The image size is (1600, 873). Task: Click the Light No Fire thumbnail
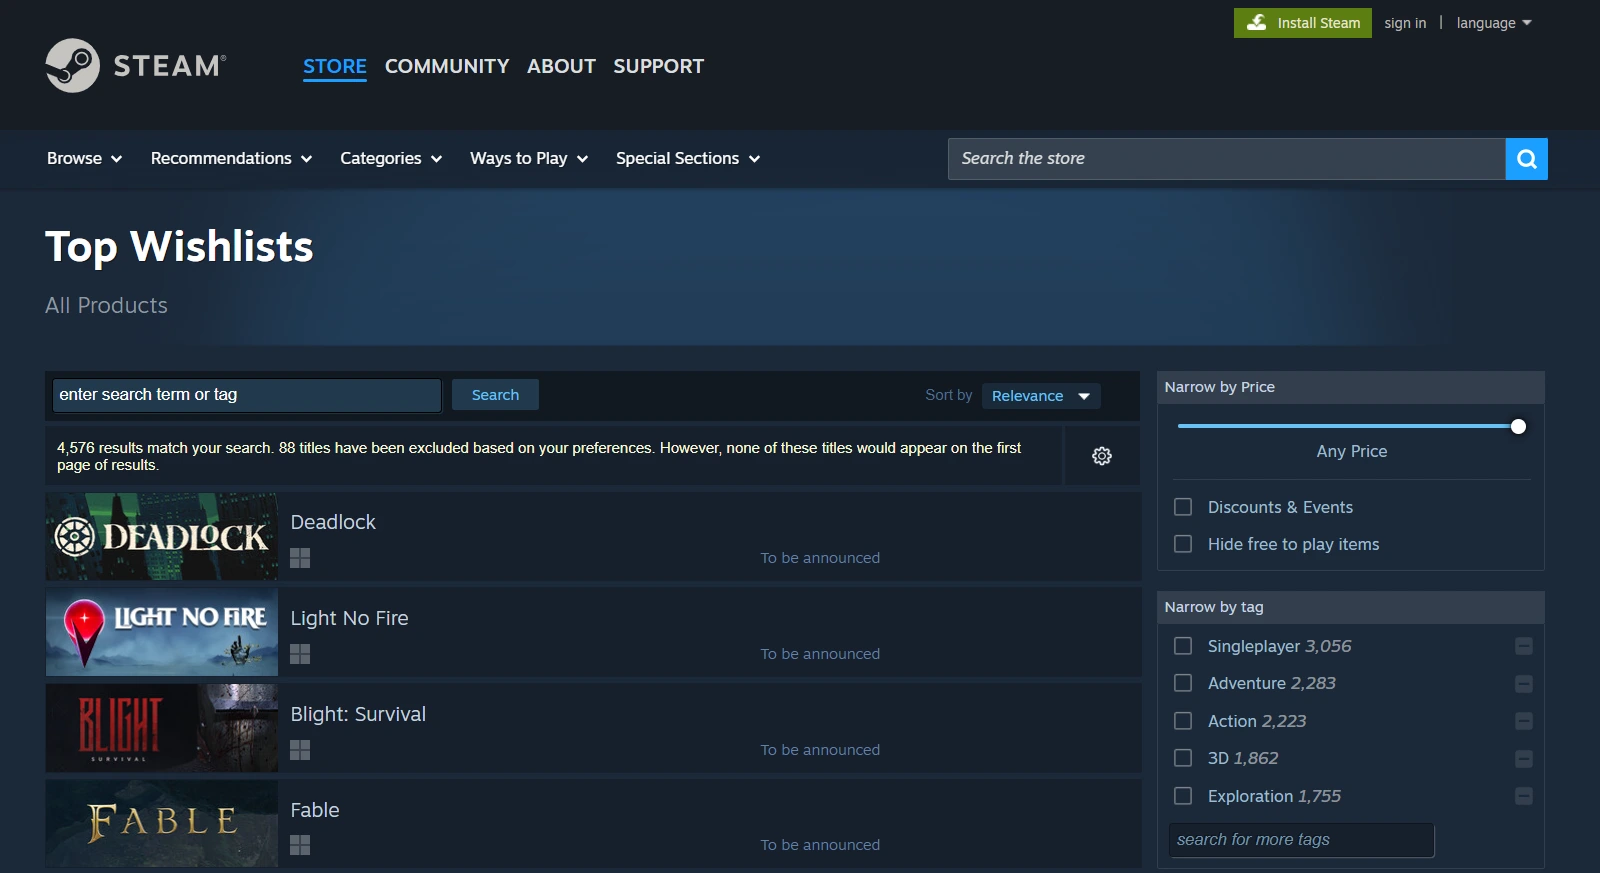tap(162, 633)
